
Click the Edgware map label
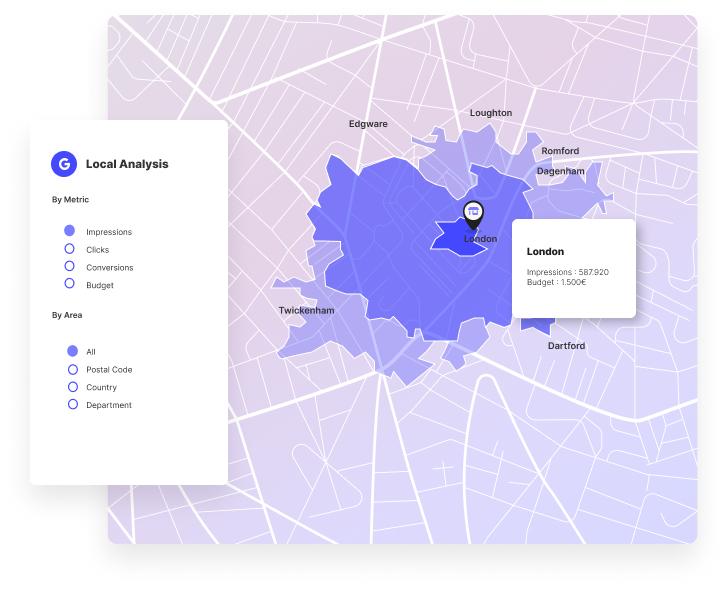(368, 124)
